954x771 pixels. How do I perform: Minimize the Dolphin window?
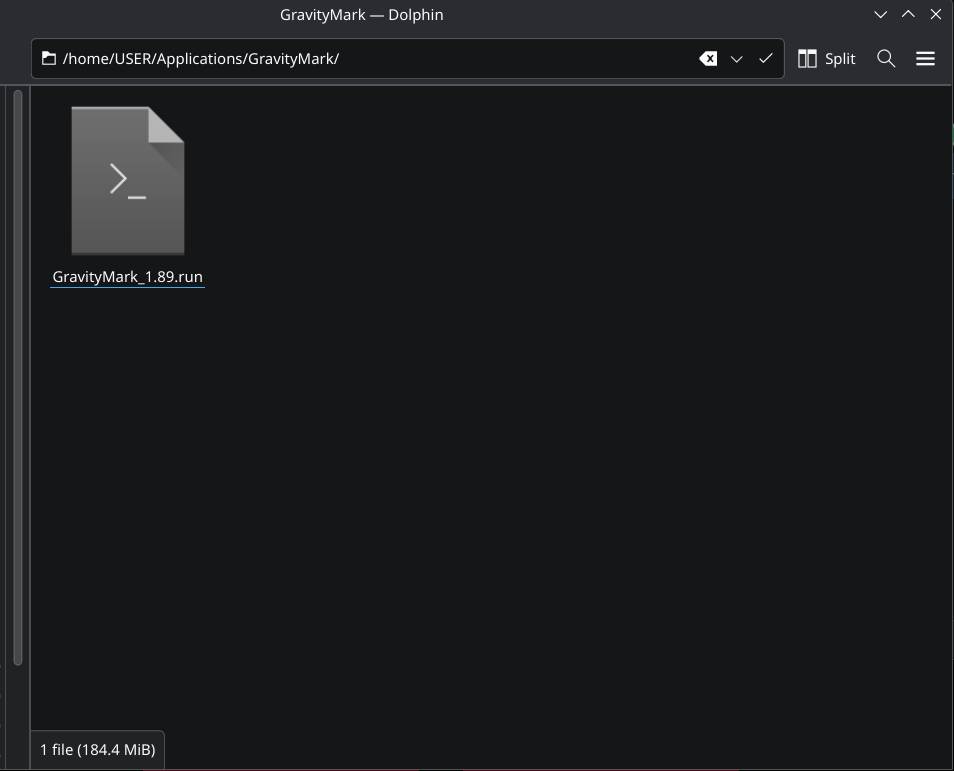880,14
